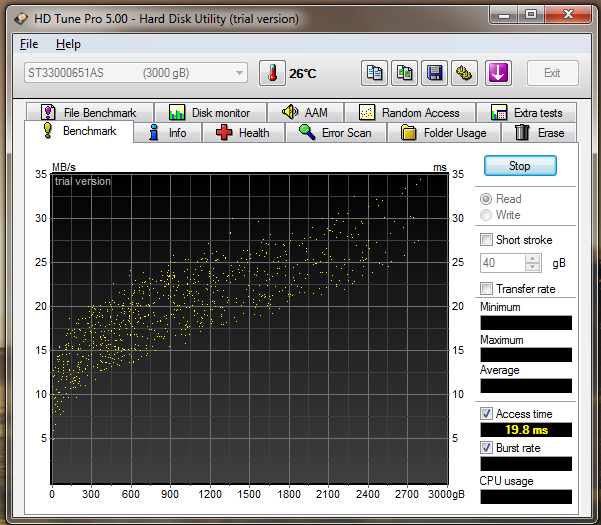
Task: Click the short stroke gB input field
Action: point(503,263)
